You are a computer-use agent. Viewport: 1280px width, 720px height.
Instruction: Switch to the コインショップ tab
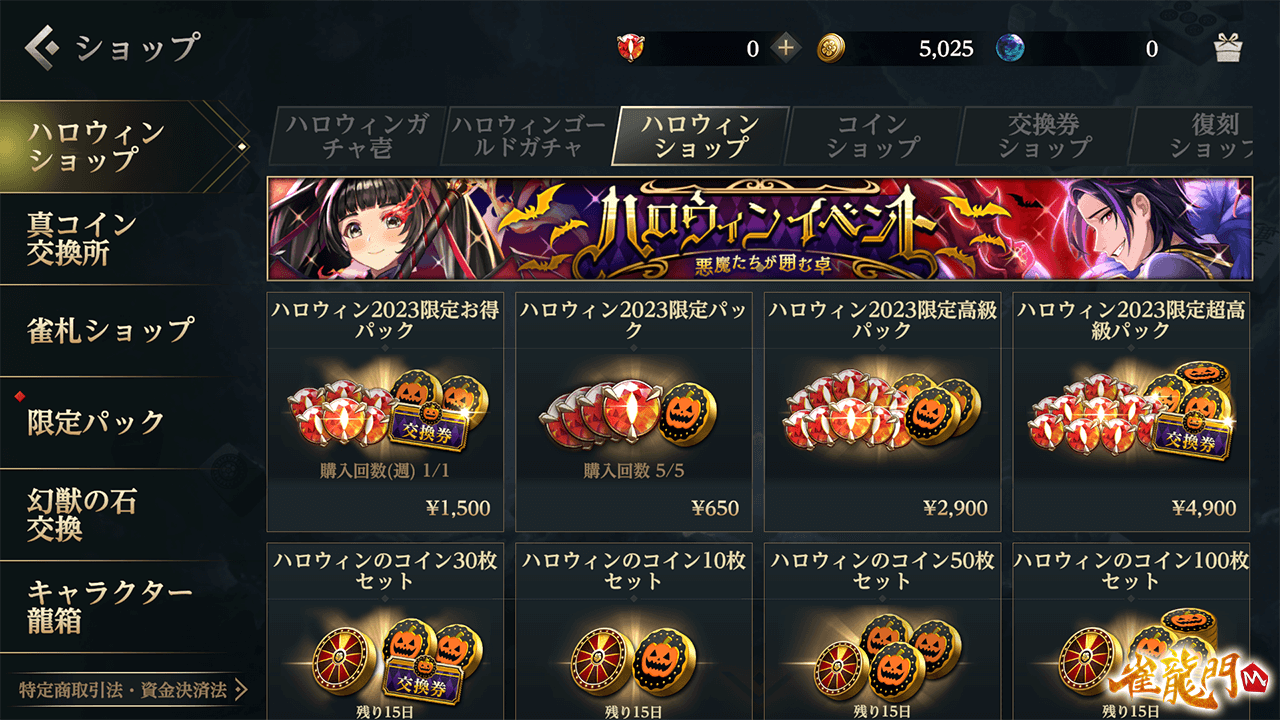point(872,136)
